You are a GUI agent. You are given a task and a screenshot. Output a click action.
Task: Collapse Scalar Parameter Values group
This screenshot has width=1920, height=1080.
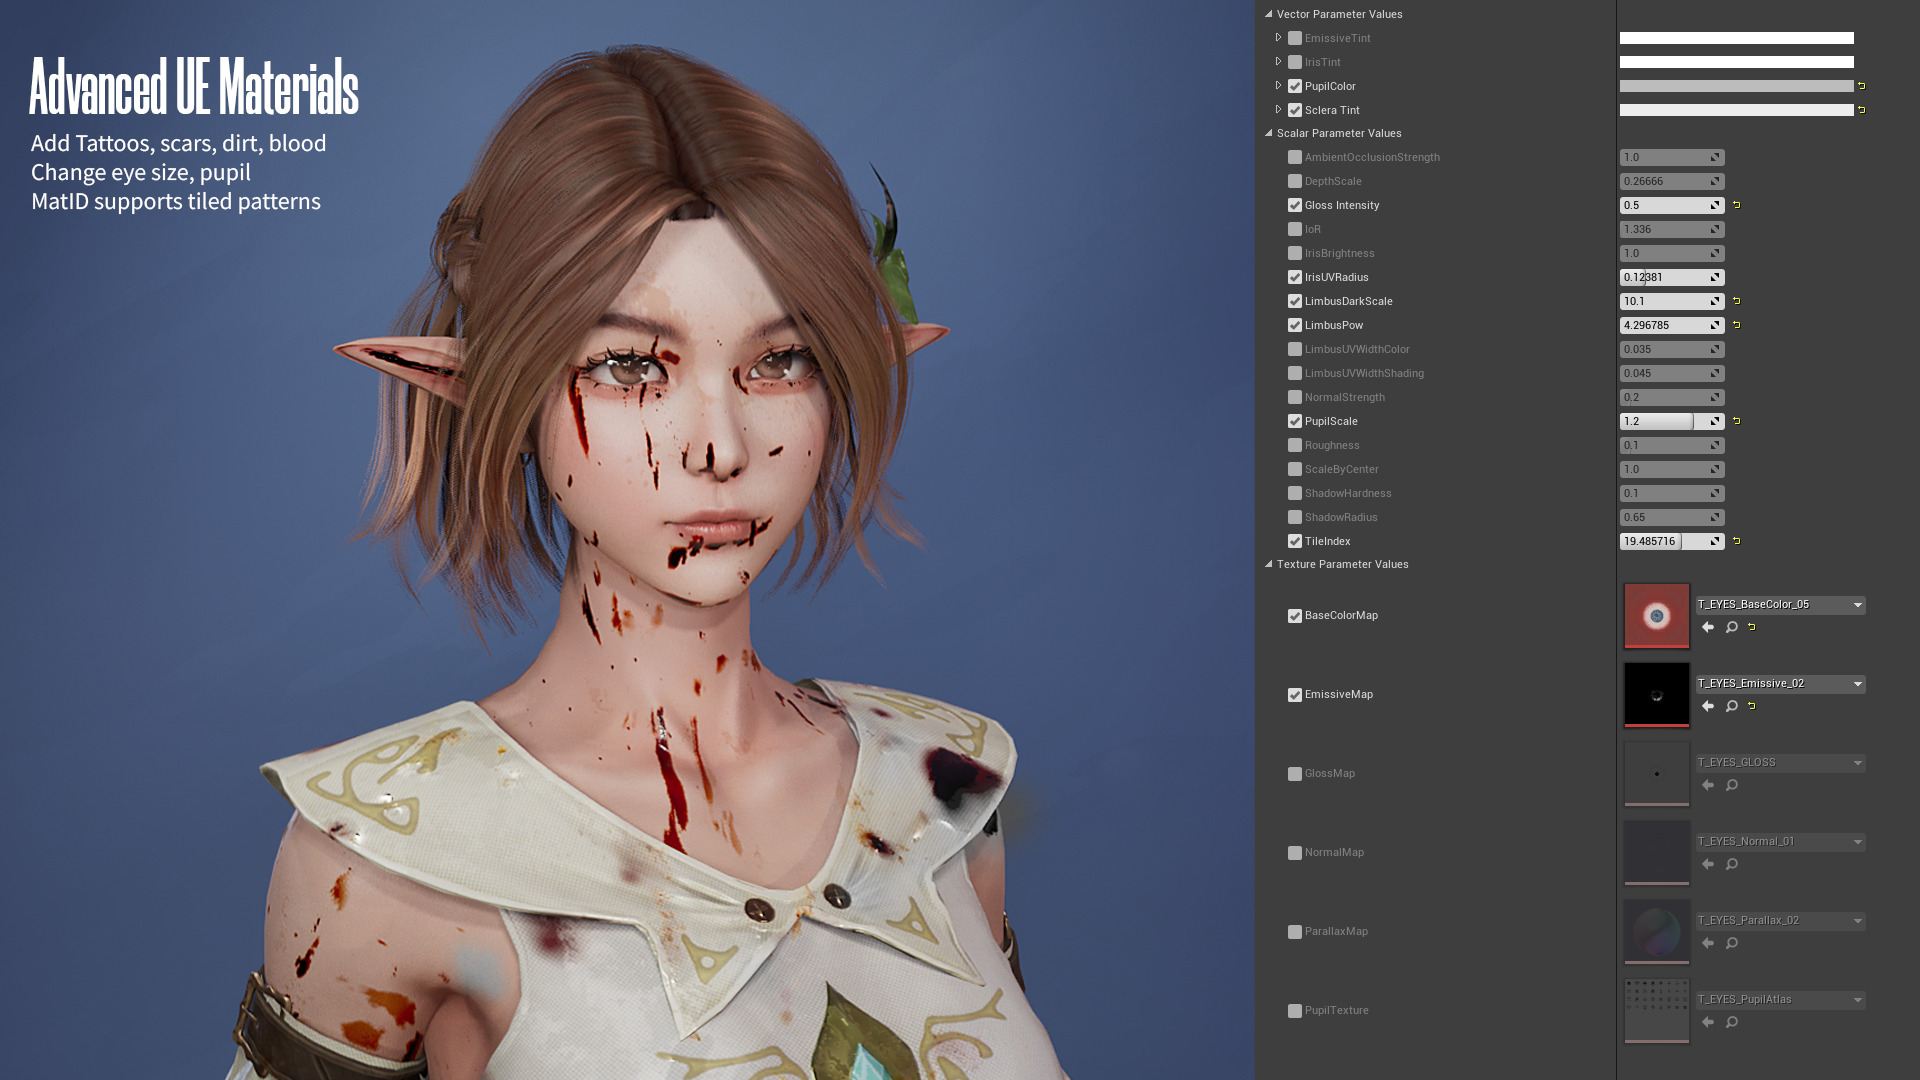(1269, 133)
